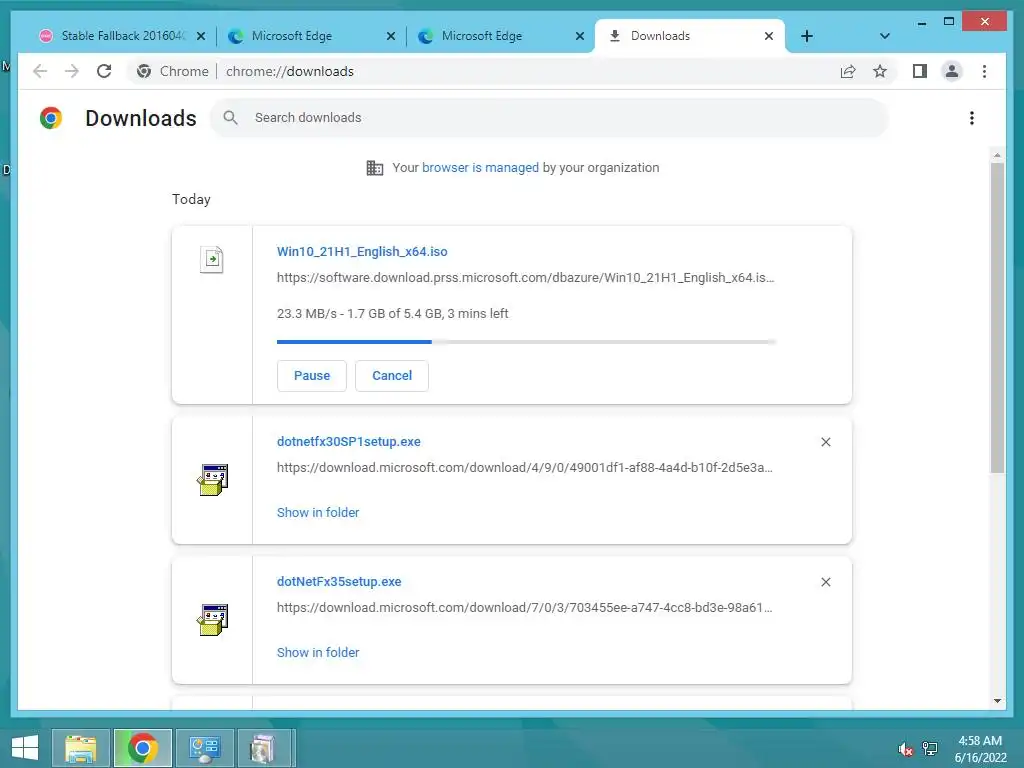This screenshot has height=768, width=1024.
Task: Remove dotNetFx35setup.exe from the list
Action: click(x=825, y=582)
